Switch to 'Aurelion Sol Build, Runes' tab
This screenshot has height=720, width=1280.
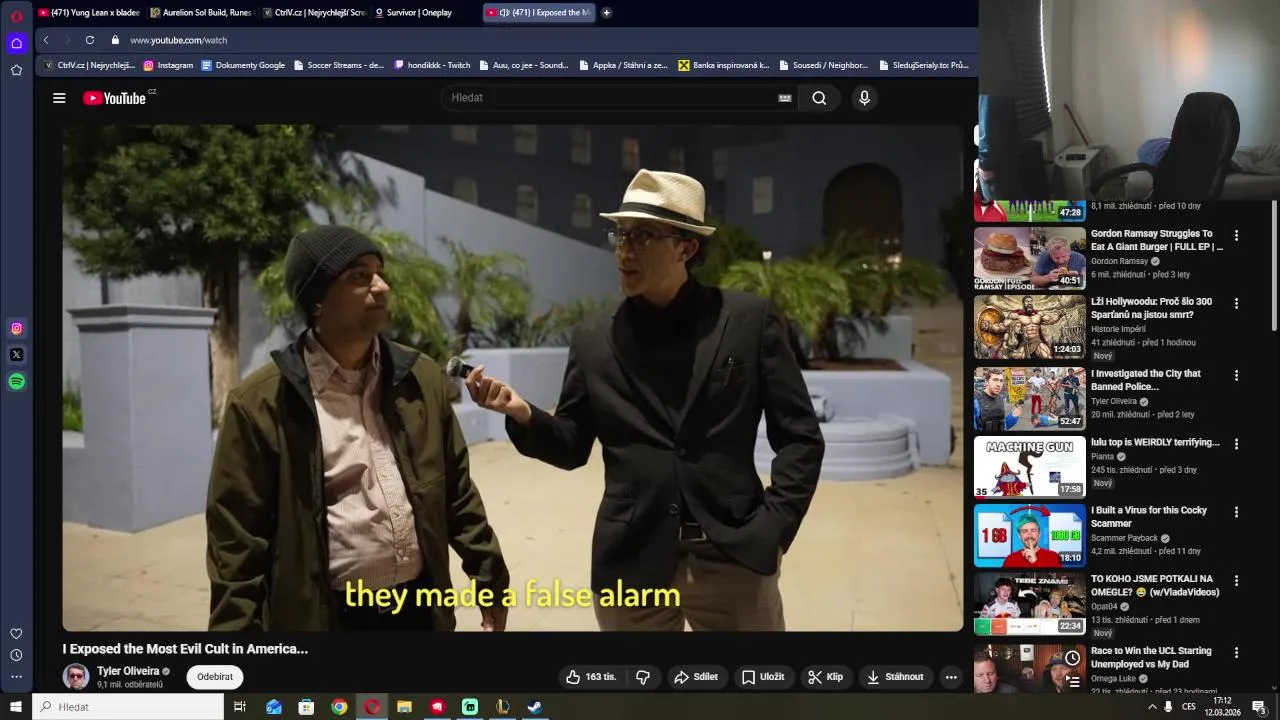coord(201,13)
